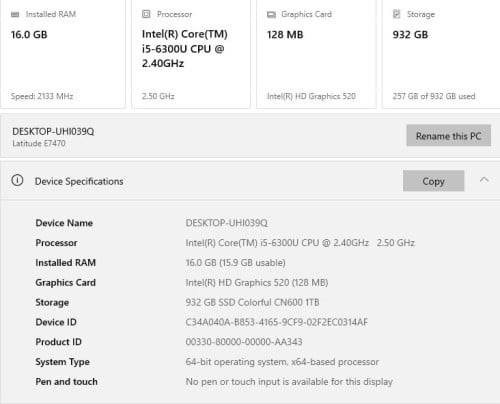Click the 'Device ID' row label
Viewport: 500px width, 404px height.
click(56, 322)
